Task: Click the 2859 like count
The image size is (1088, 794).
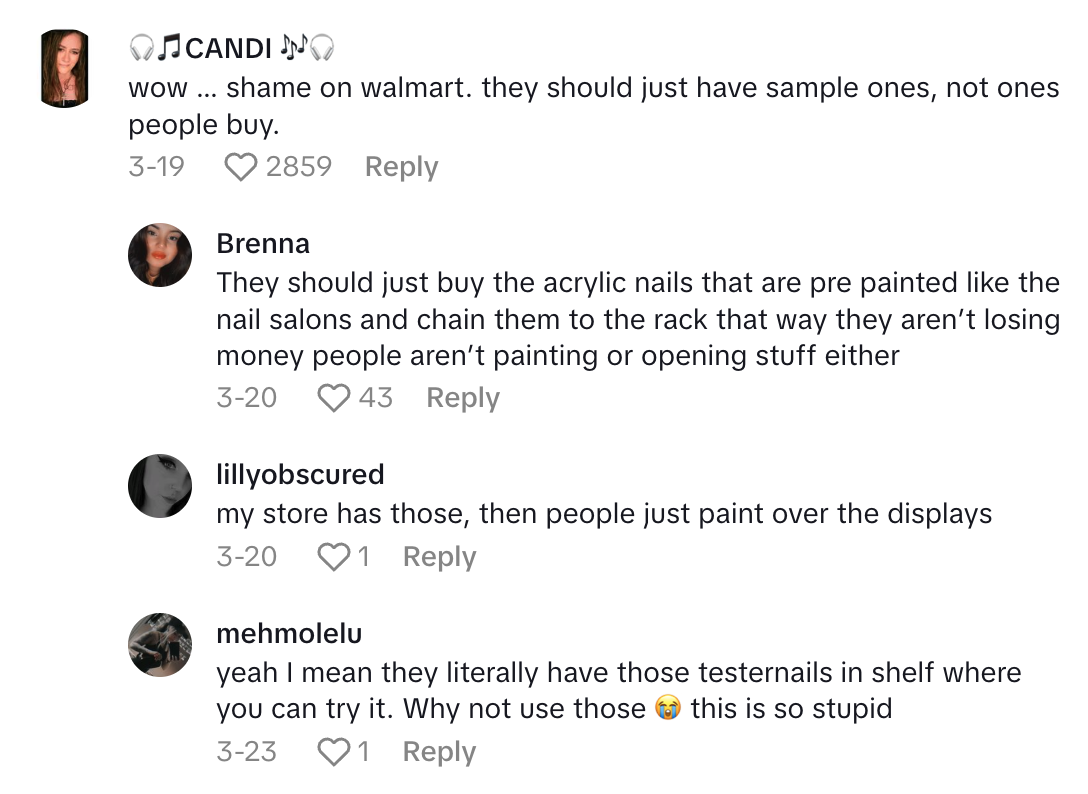Action: coord(299,167)
